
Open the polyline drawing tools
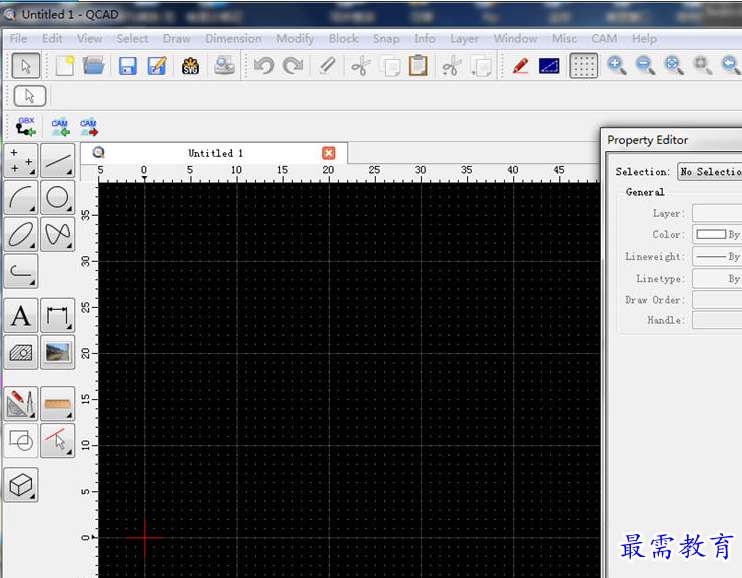point(21,271)
